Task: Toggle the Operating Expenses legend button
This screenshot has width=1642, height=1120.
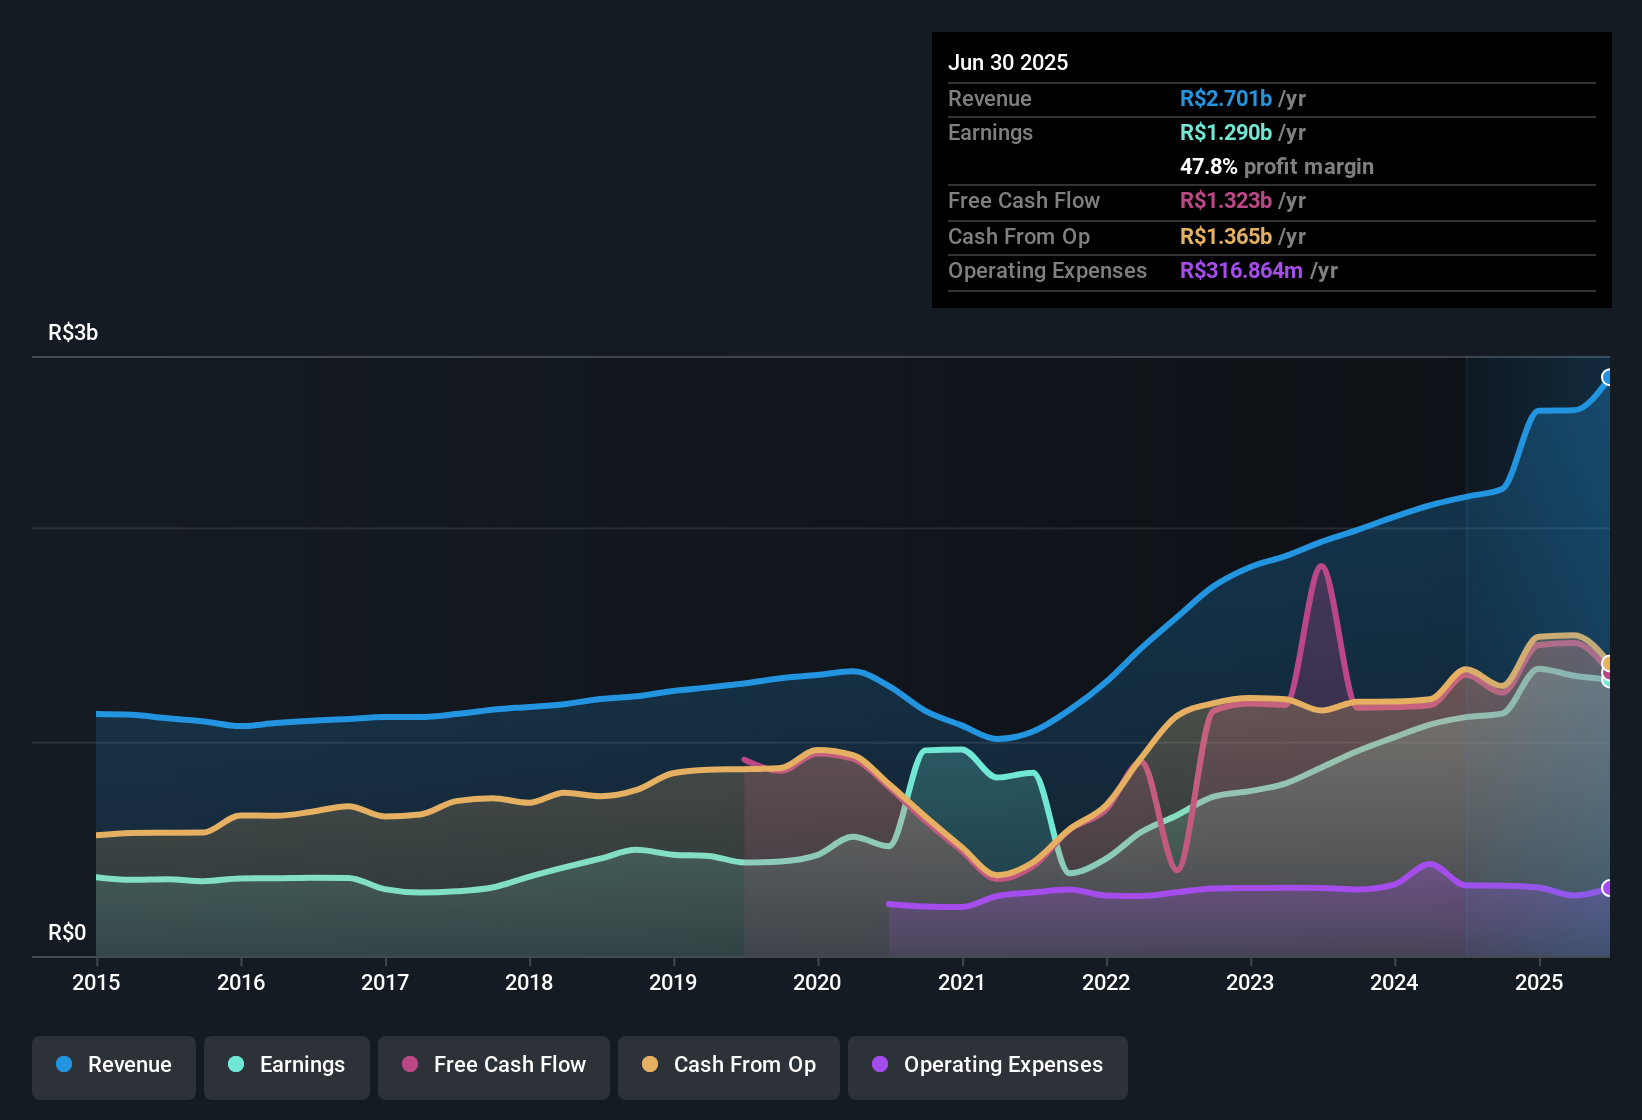Action: pyautogui.click(x=988, y=1067)
